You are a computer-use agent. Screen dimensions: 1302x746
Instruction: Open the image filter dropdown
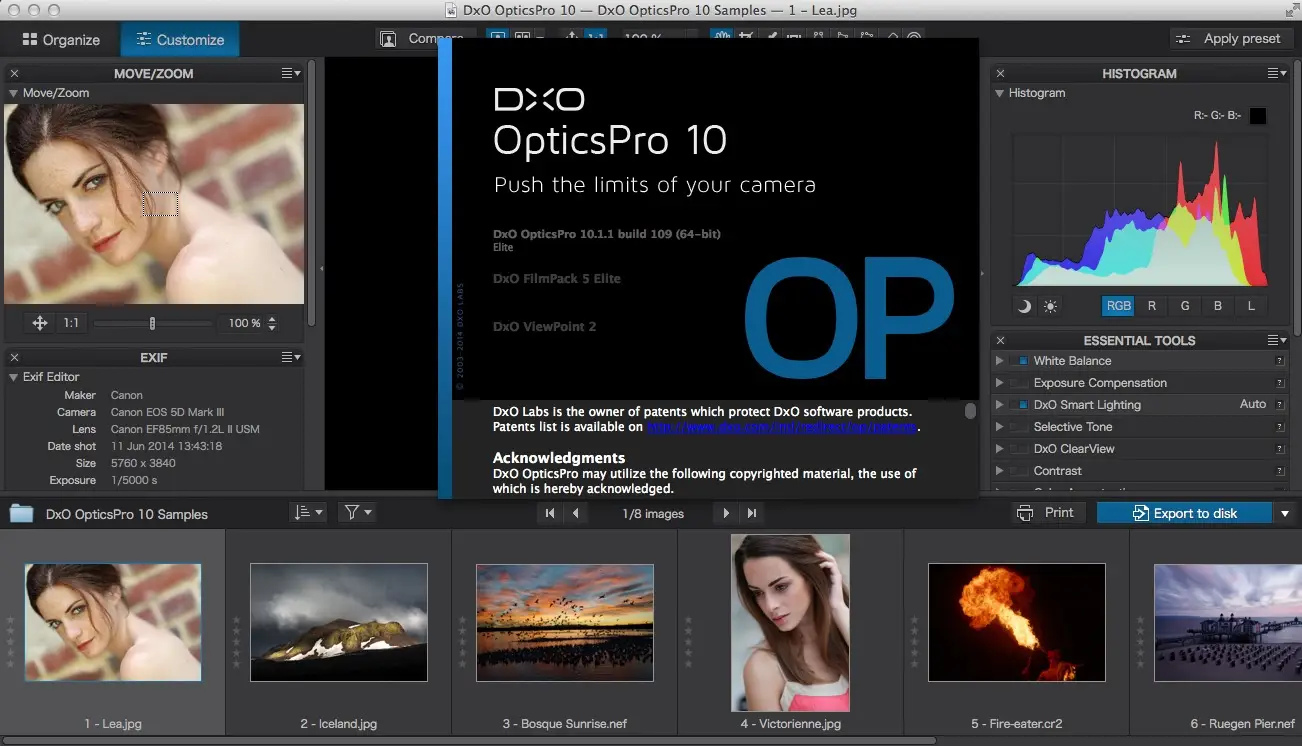click(x=357, y=513)
